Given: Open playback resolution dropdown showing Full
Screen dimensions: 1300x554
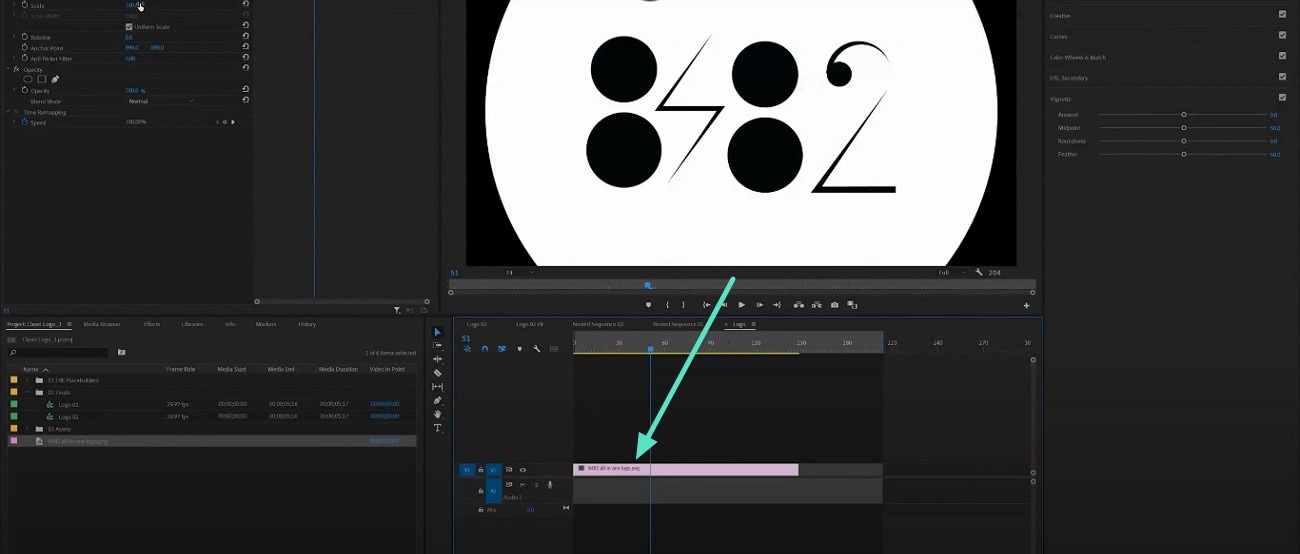Looking at the screenshot, I should [950, 272].
